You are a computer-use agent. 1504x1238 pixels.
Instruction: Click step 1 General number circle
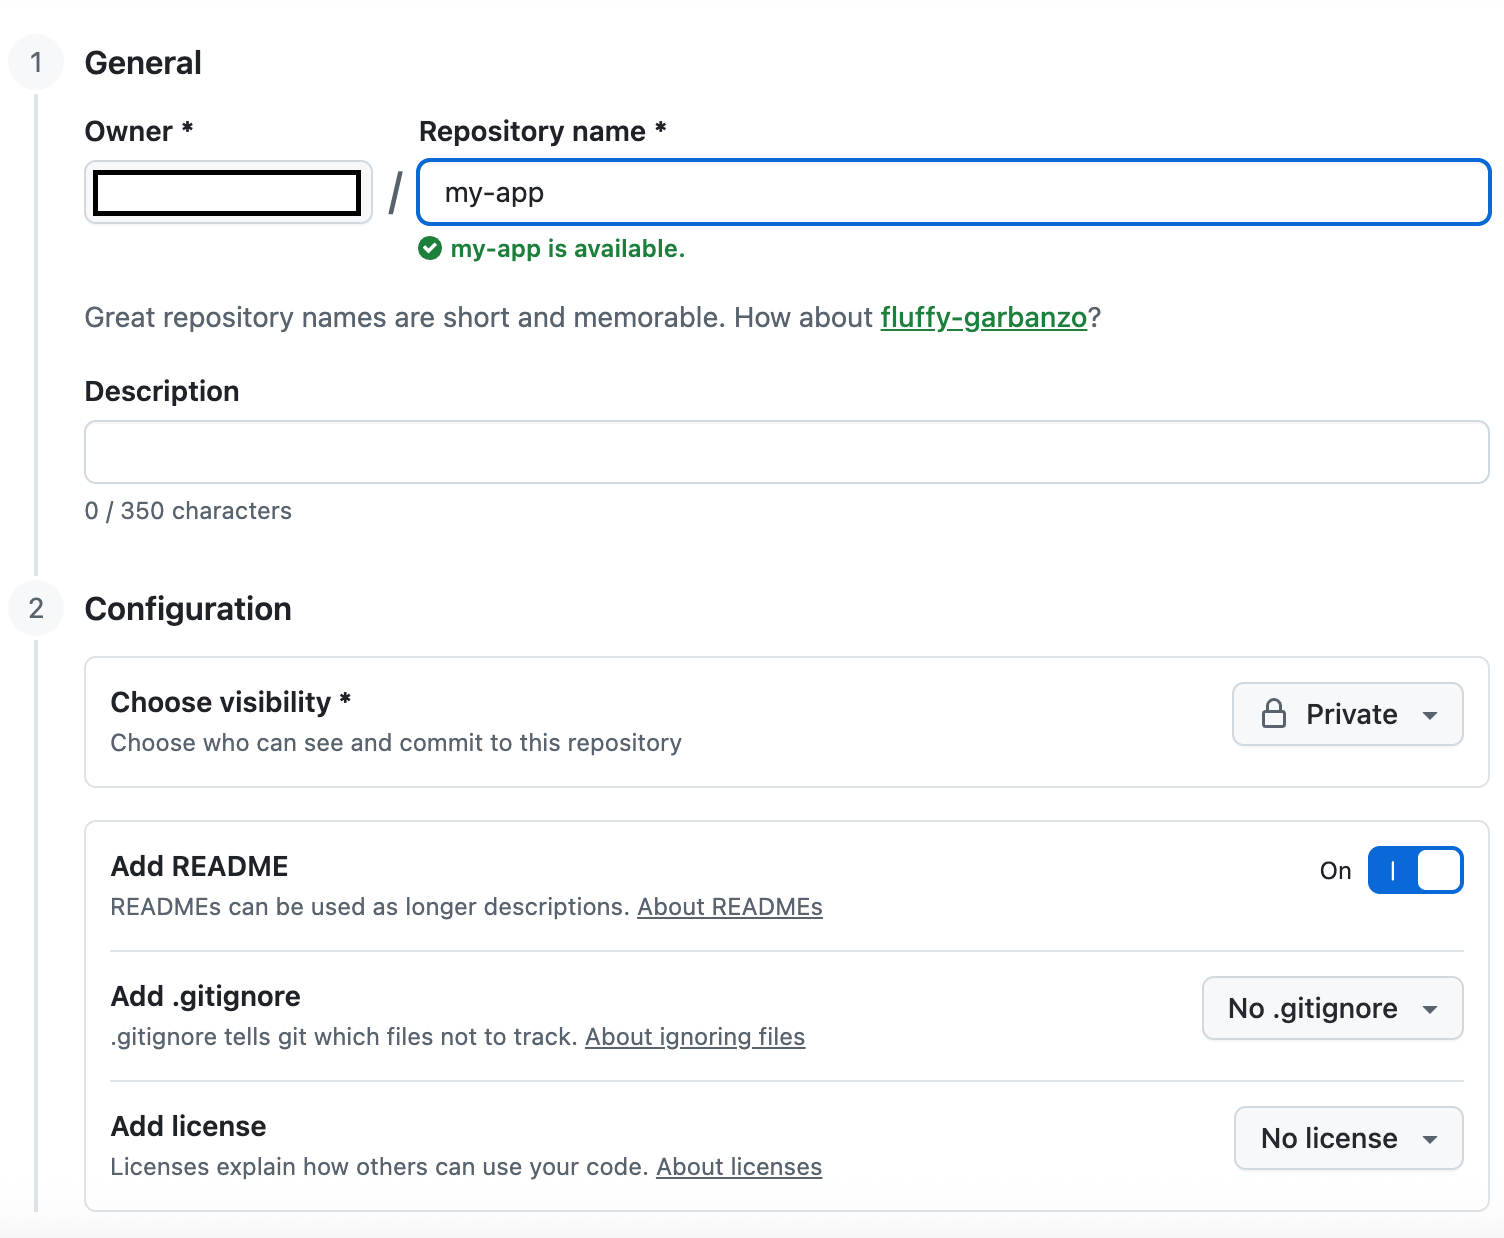37,63
